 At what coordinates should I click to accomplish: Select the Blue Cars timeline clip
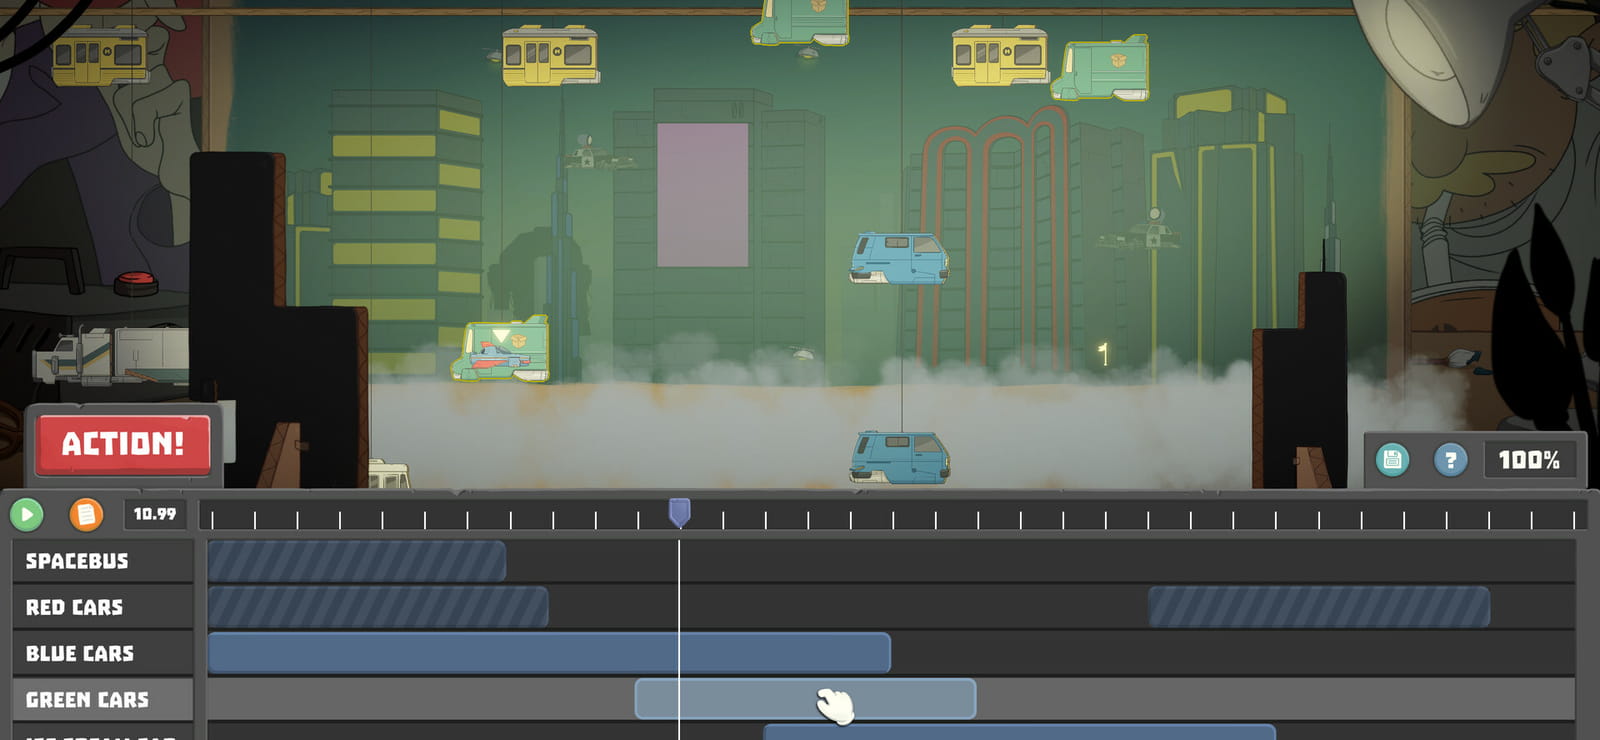point(549,653)
